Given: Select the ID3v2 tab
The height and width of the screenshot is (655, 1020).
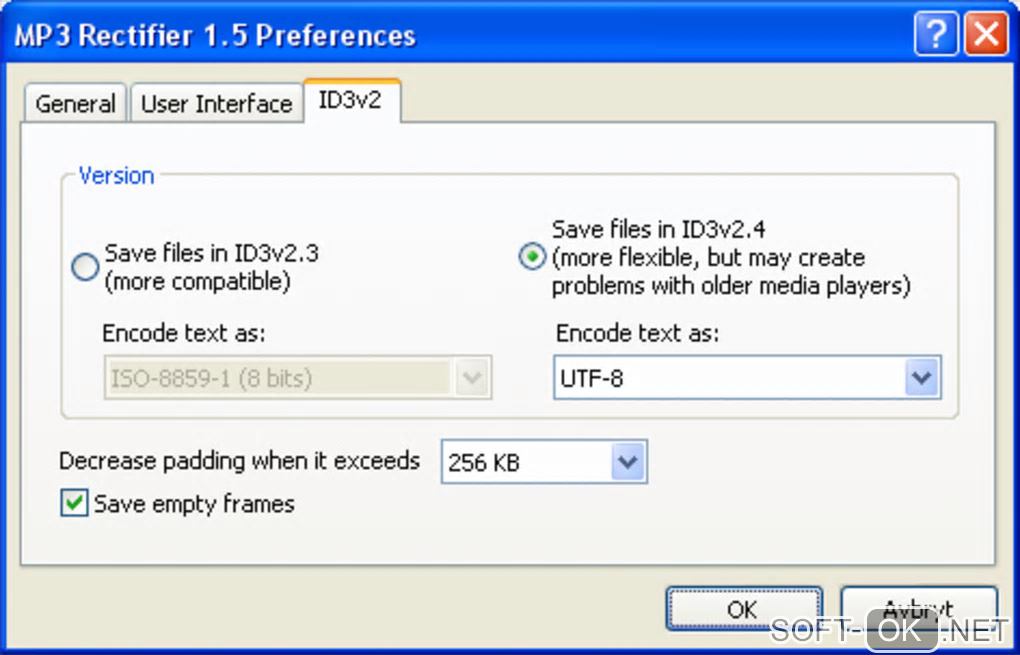Looking at the screenshot, I should coord(350,100).
